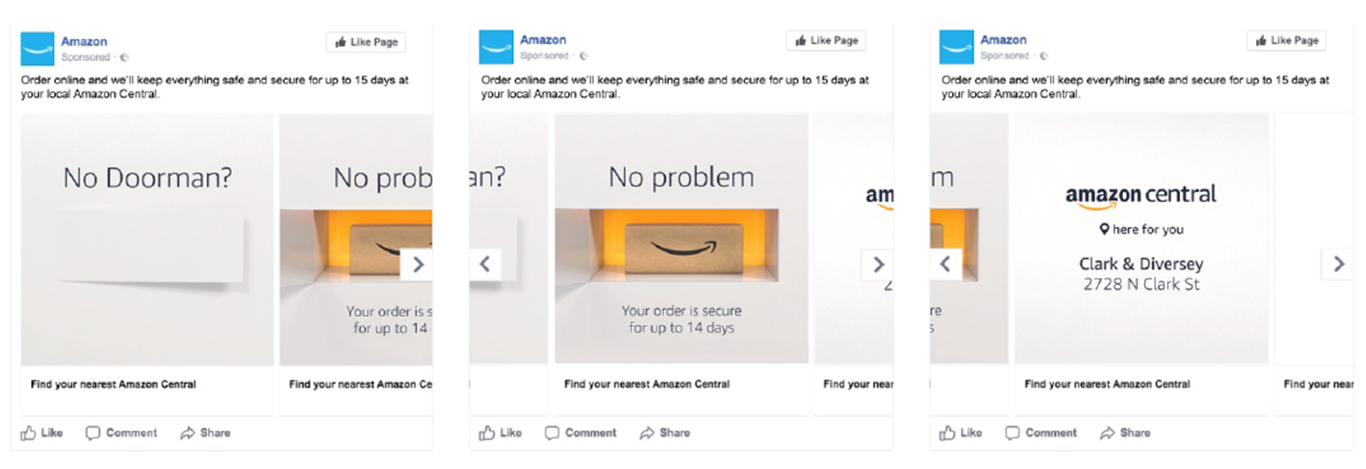Click 'Find your nearest Amazon Central' under No problem card

point(647,384)
